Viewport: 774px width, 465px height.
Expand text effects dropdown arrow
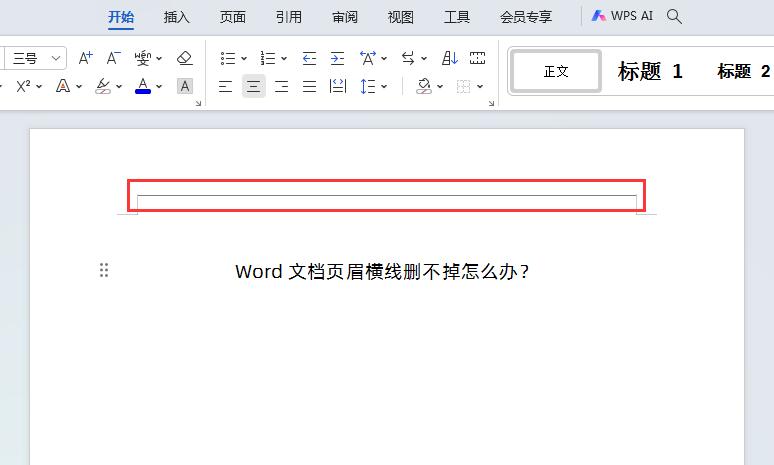(x=79, y=87)
